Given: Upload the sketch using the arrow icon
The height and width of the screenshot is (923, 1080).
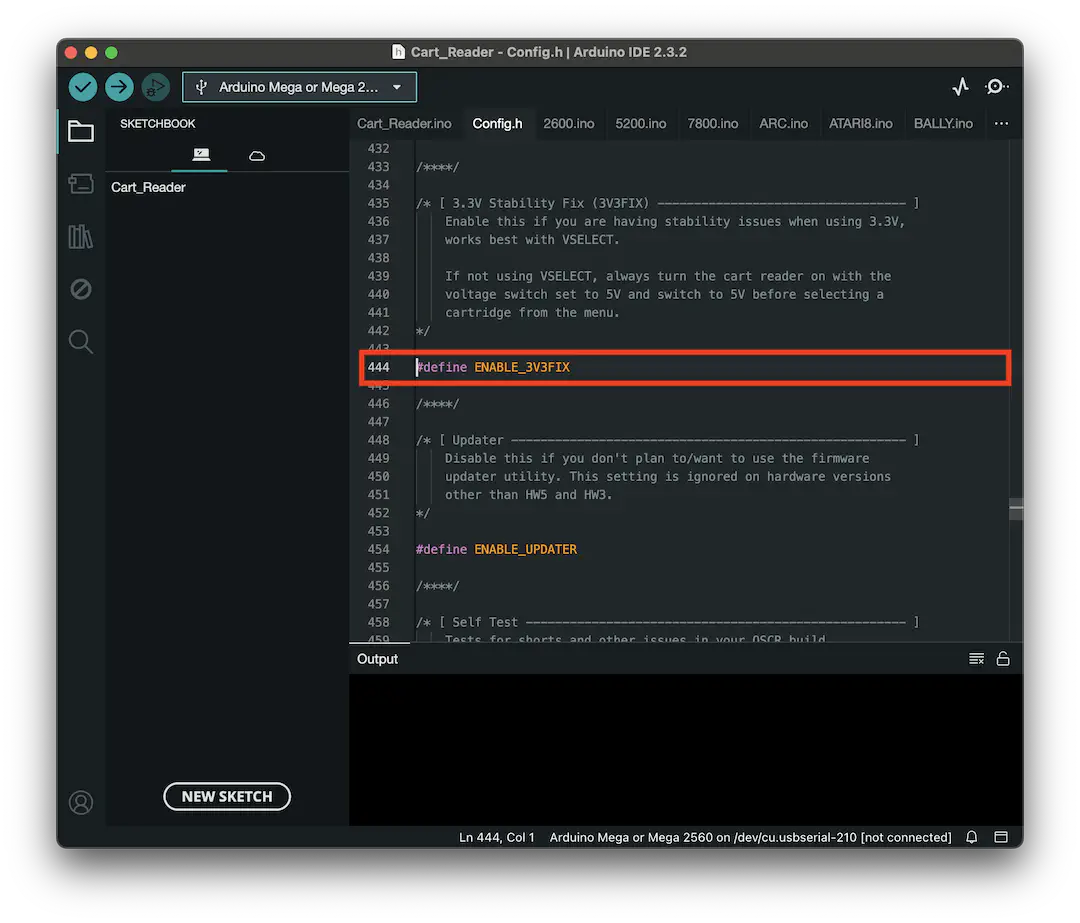Looking at the screenshot, I should pos(119,87).
